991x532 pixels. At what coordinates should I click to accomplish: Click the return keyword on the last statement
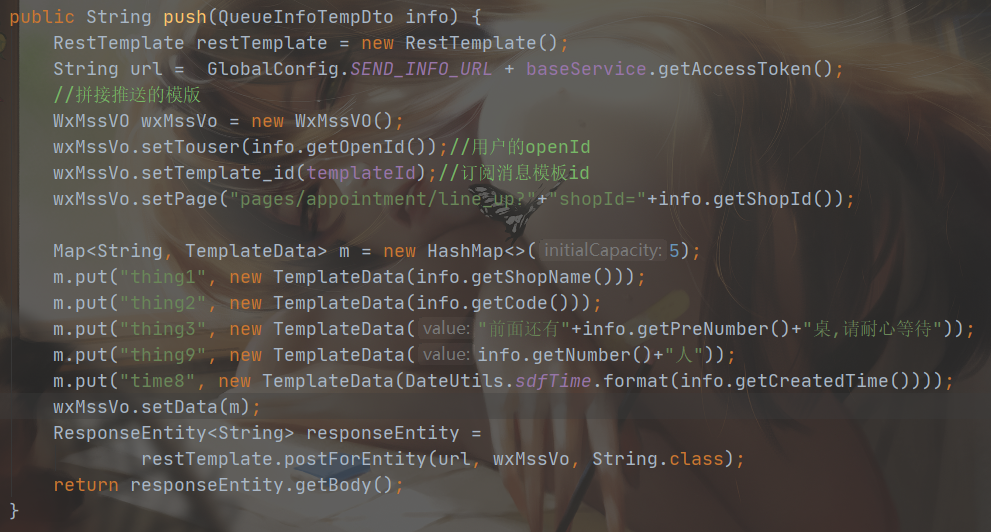(85, 485)
